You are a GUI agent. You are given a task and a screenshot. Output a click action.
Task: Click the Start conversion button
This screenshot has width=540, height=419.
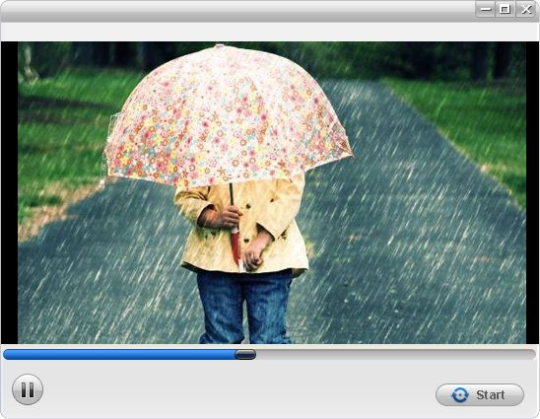tap(480, 395)
